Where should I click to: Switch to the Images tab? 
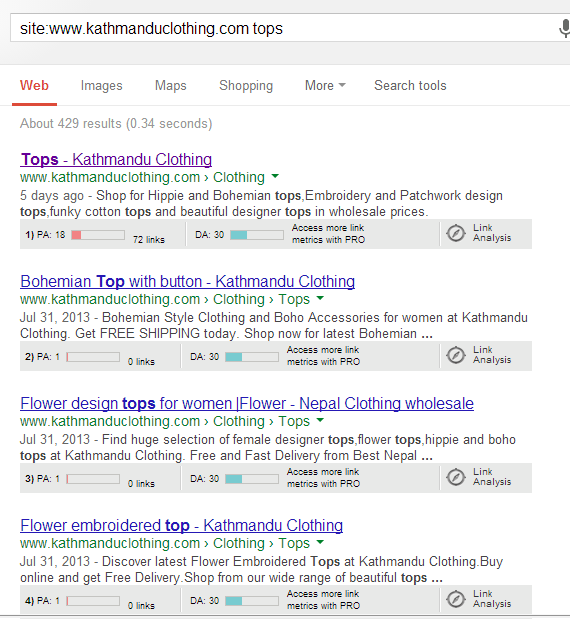[101, 86]
